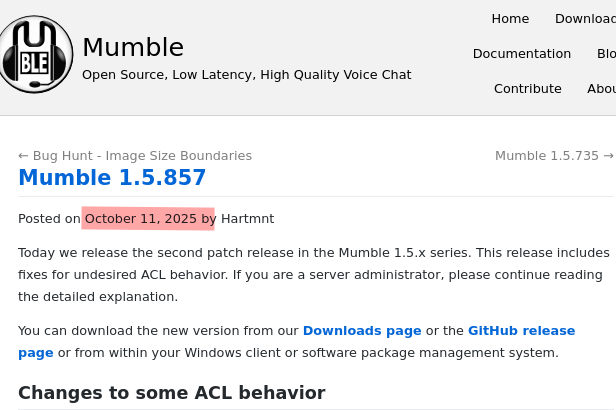Image resolution: width=616 pixels, height=410 pixels.
Task: Go to previous post Bug Hunt
Action: [x=135, y=156]
